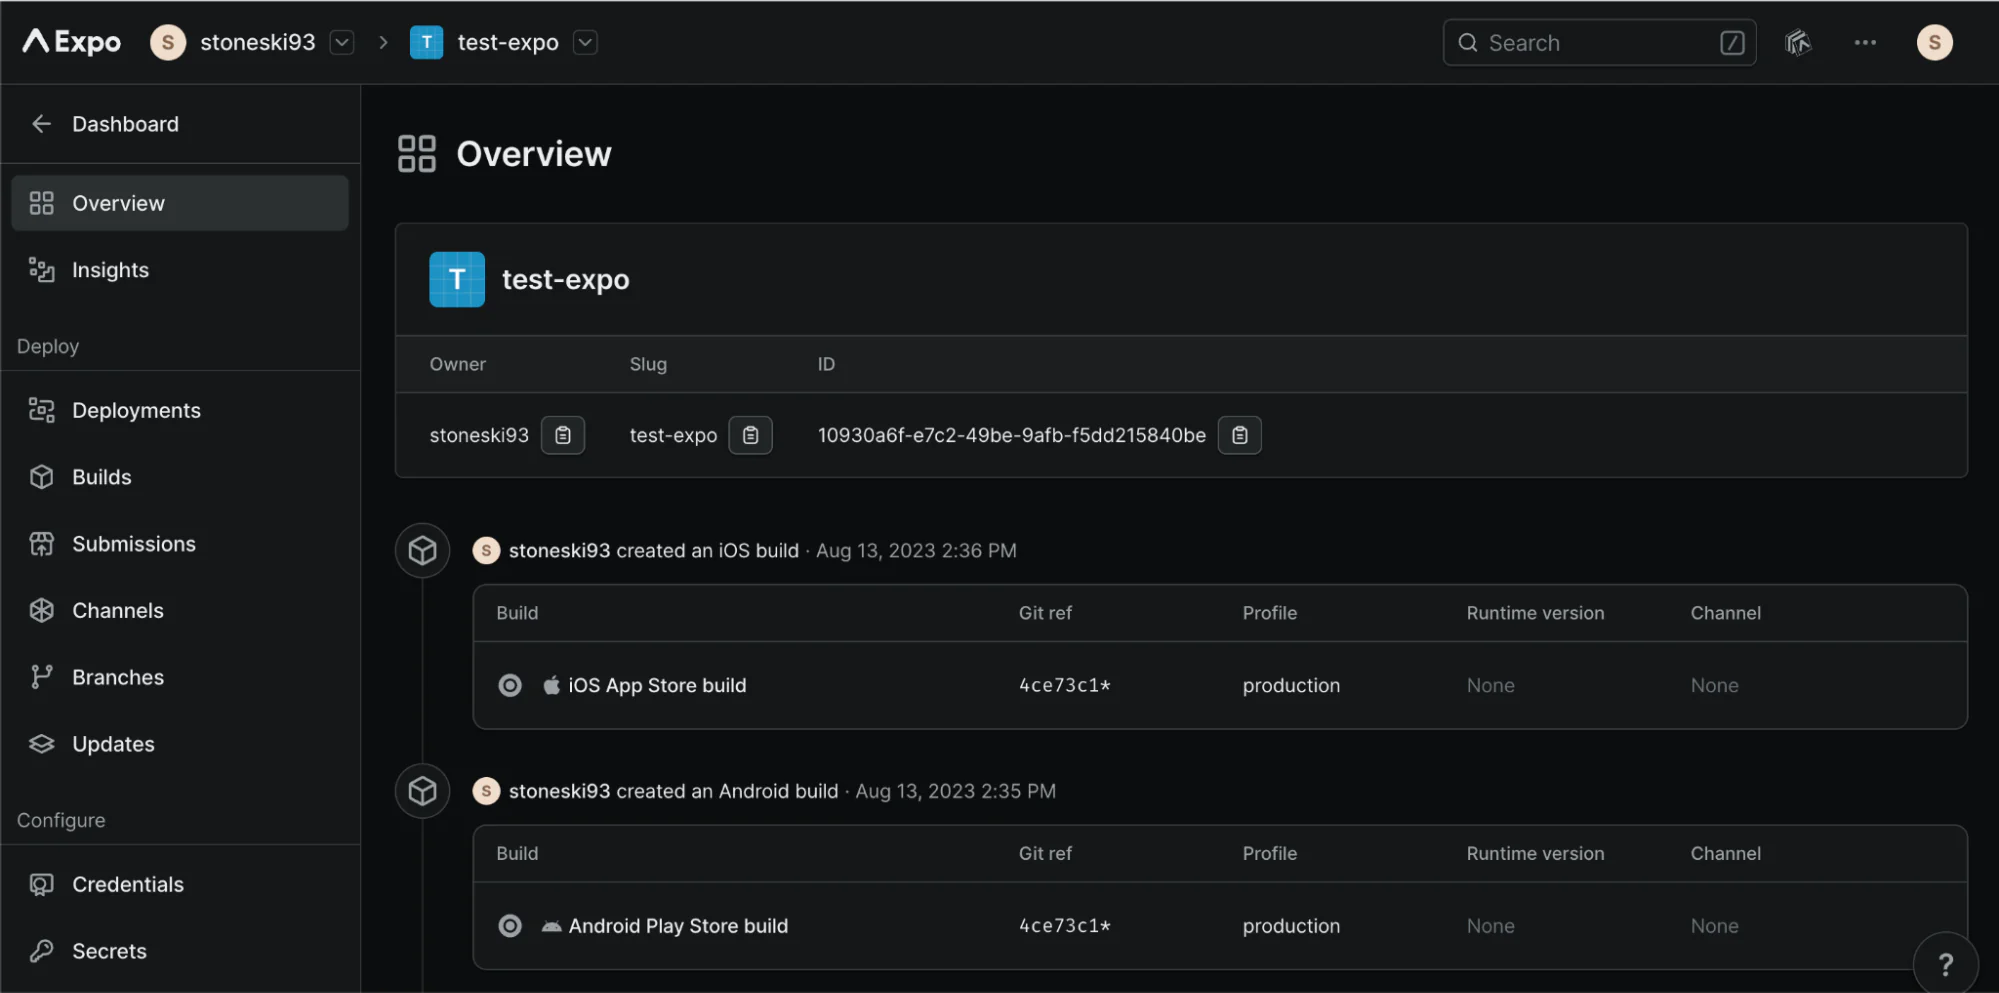Image resolution: width=1999 pixels, height=993 pixels.
Task: Click the Builds cube icon in sidebar
Action: tap(41, 477)
